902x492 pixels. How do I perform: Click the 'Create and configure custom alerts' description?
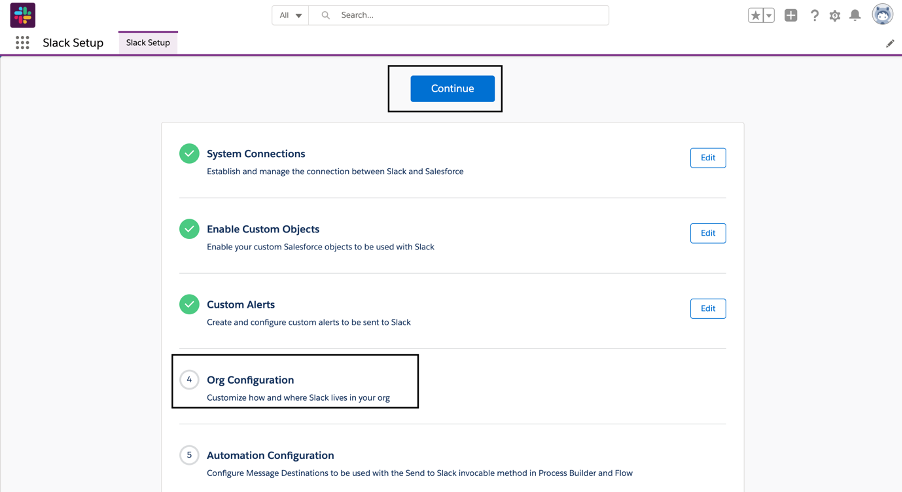click(308, 322)
